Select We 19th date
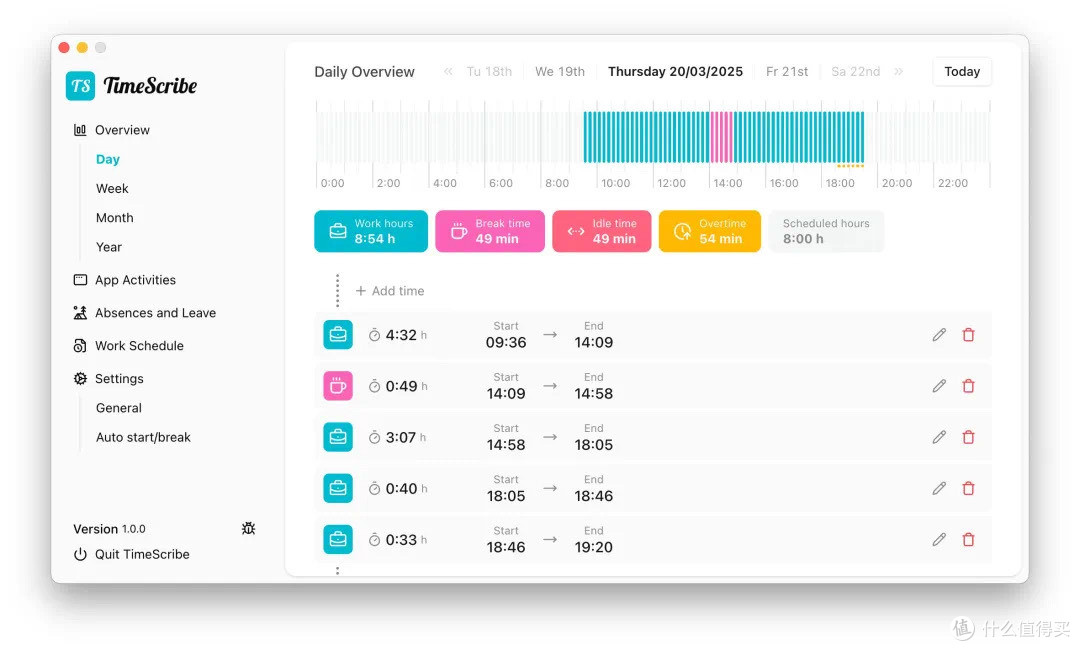Viewport: 1080px width, 651px height. 560,72
